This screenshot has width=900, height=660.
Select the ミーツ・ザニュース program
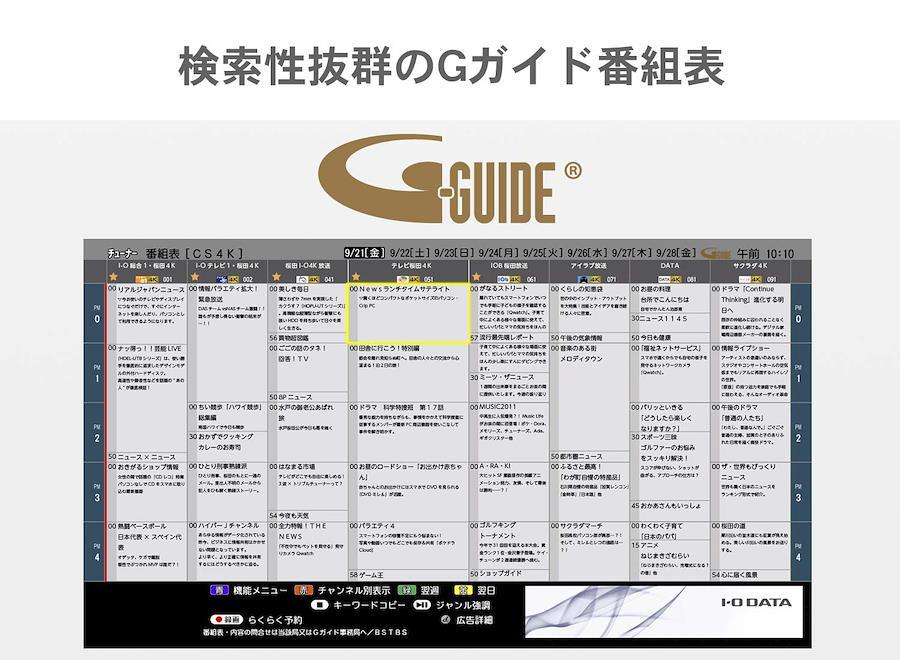tap(509, 387)
